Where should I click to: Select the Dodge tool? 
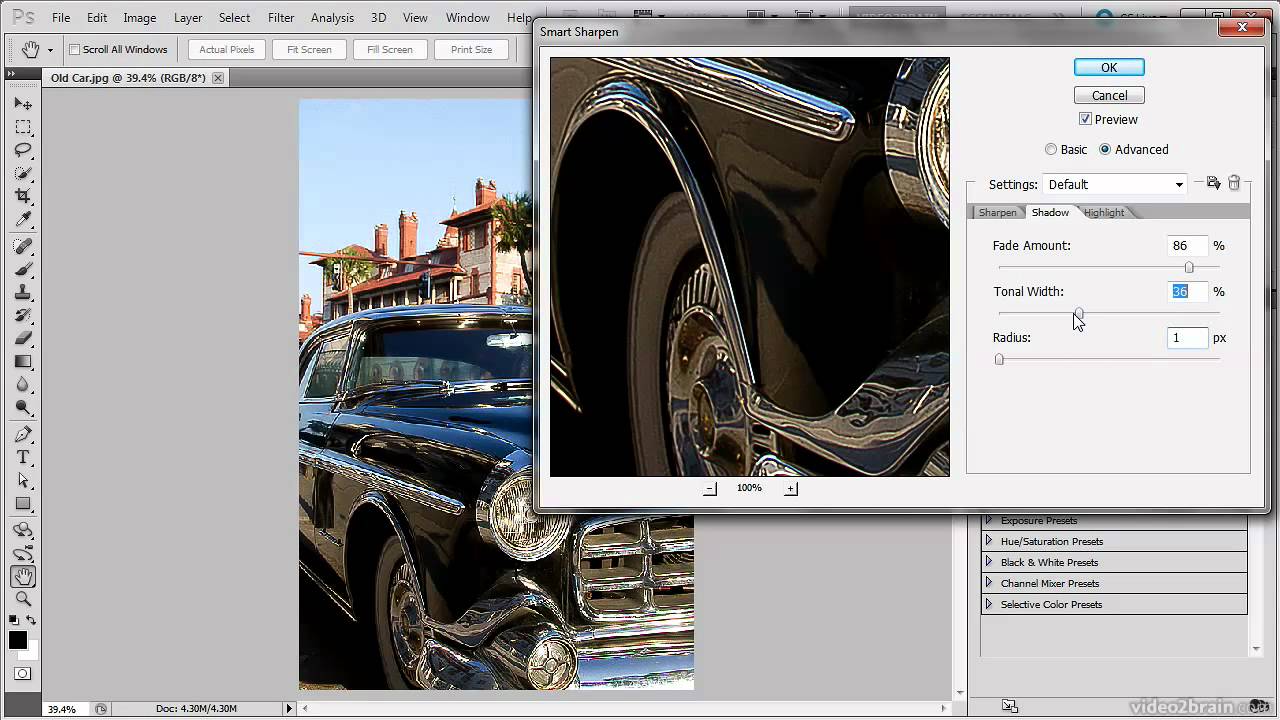(x=23, y=407)
